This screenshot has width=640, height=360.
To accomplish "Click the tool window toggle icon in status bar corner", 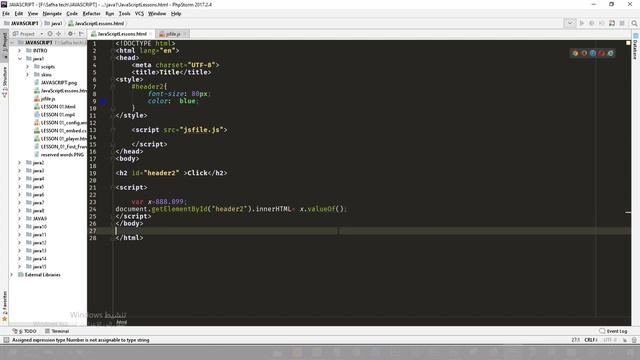I will (x=6, y=340).
